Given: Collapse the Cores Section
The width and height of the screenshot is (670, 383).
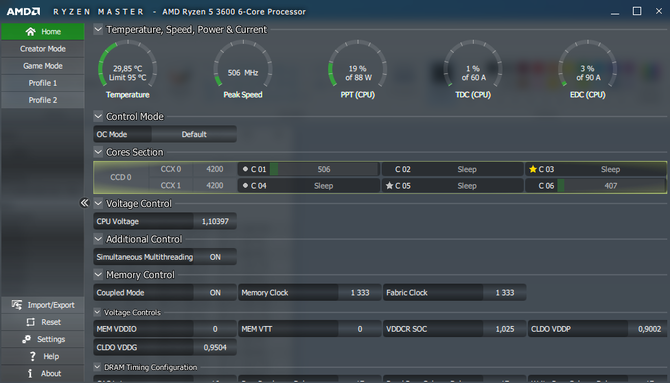Looking at the screenshot, I should [x=98, y=152].
